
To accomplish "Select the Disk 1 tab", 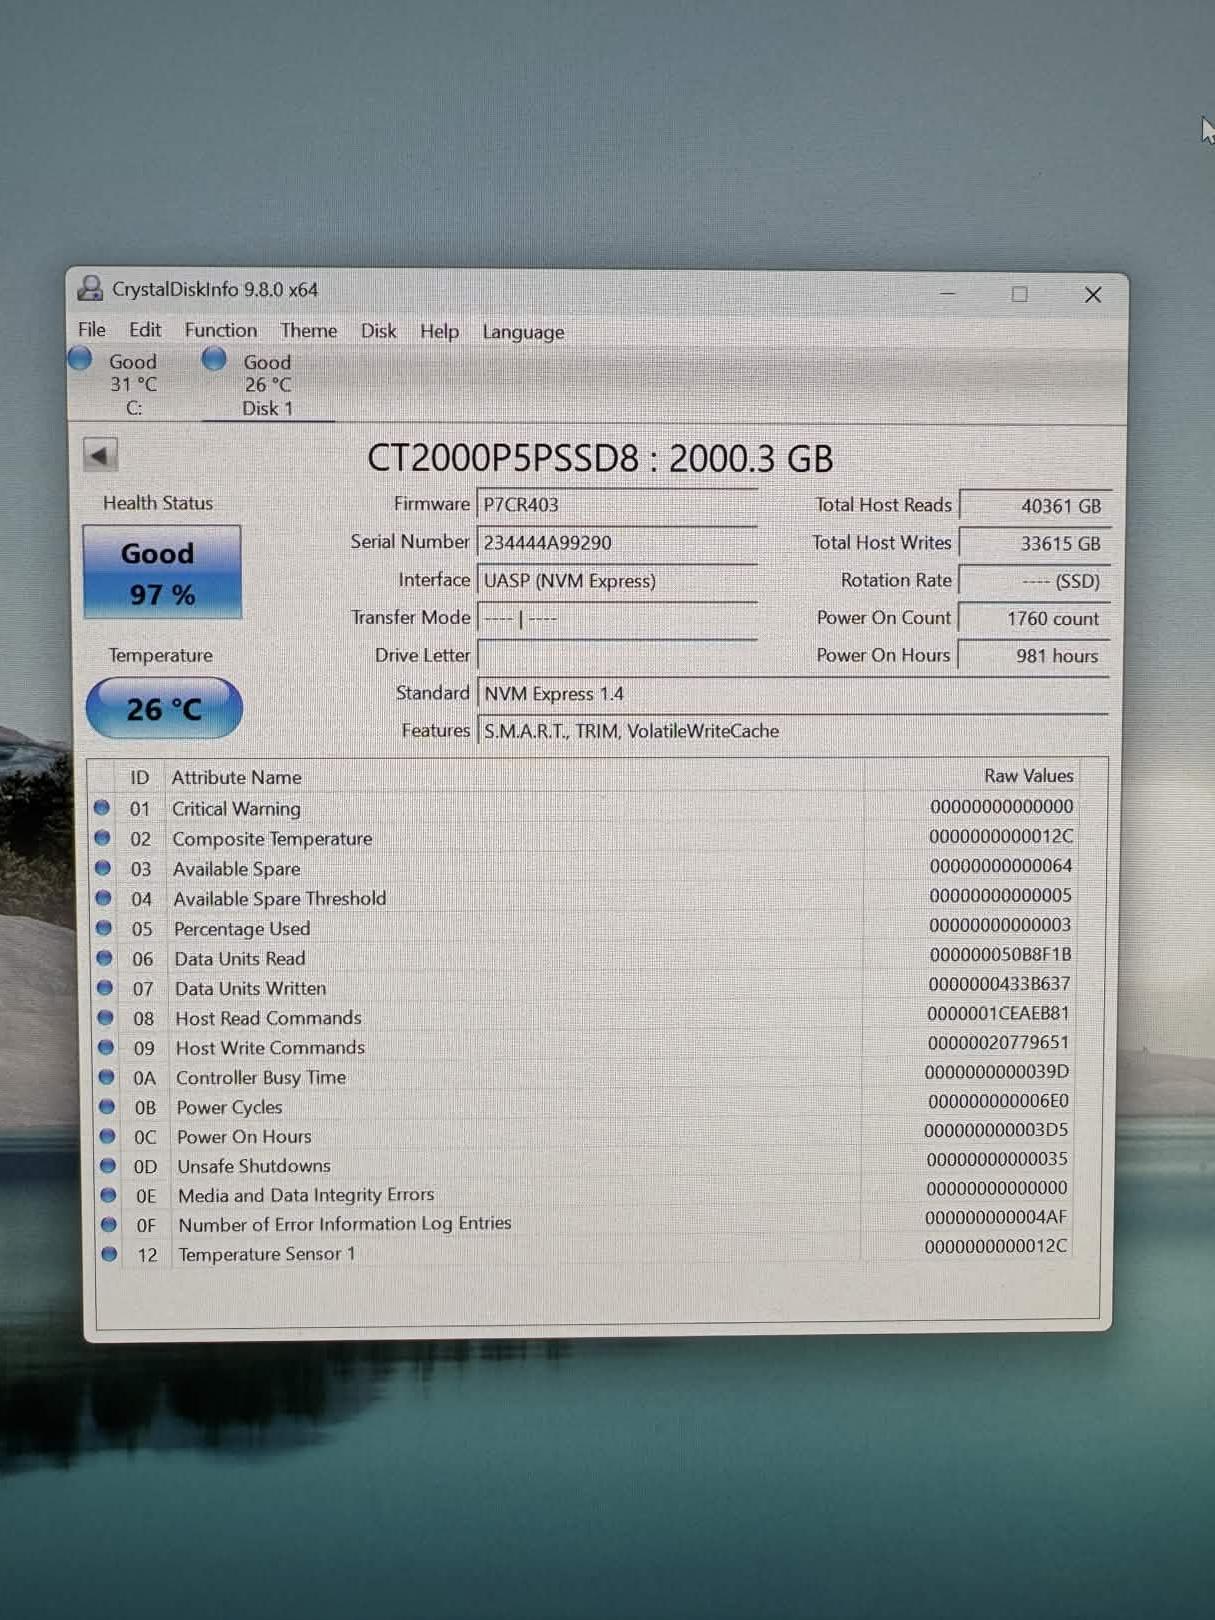I will (267, 385).
